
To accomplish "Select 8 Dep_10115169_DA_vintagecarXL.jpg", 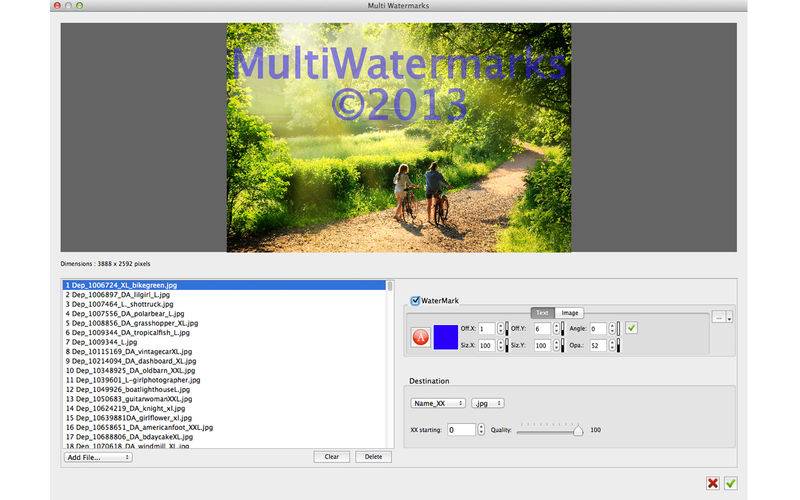I will pyautogui.click(x=224, y=352).
